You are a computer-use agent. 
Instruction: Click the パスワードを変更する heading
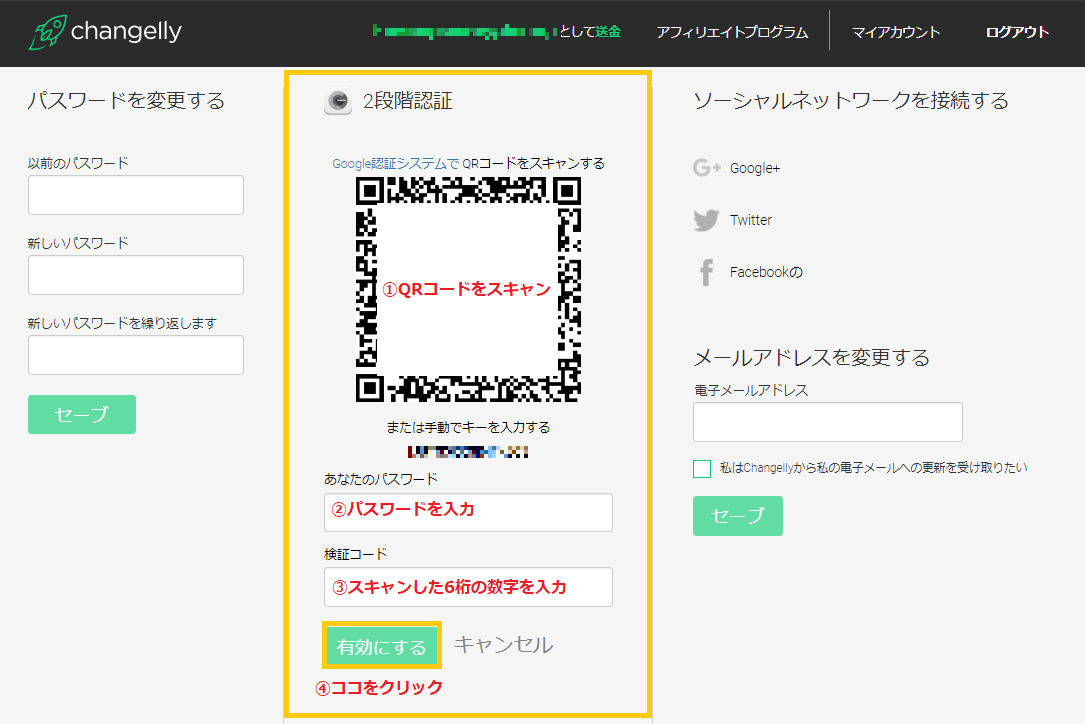[x=126, y=100]
